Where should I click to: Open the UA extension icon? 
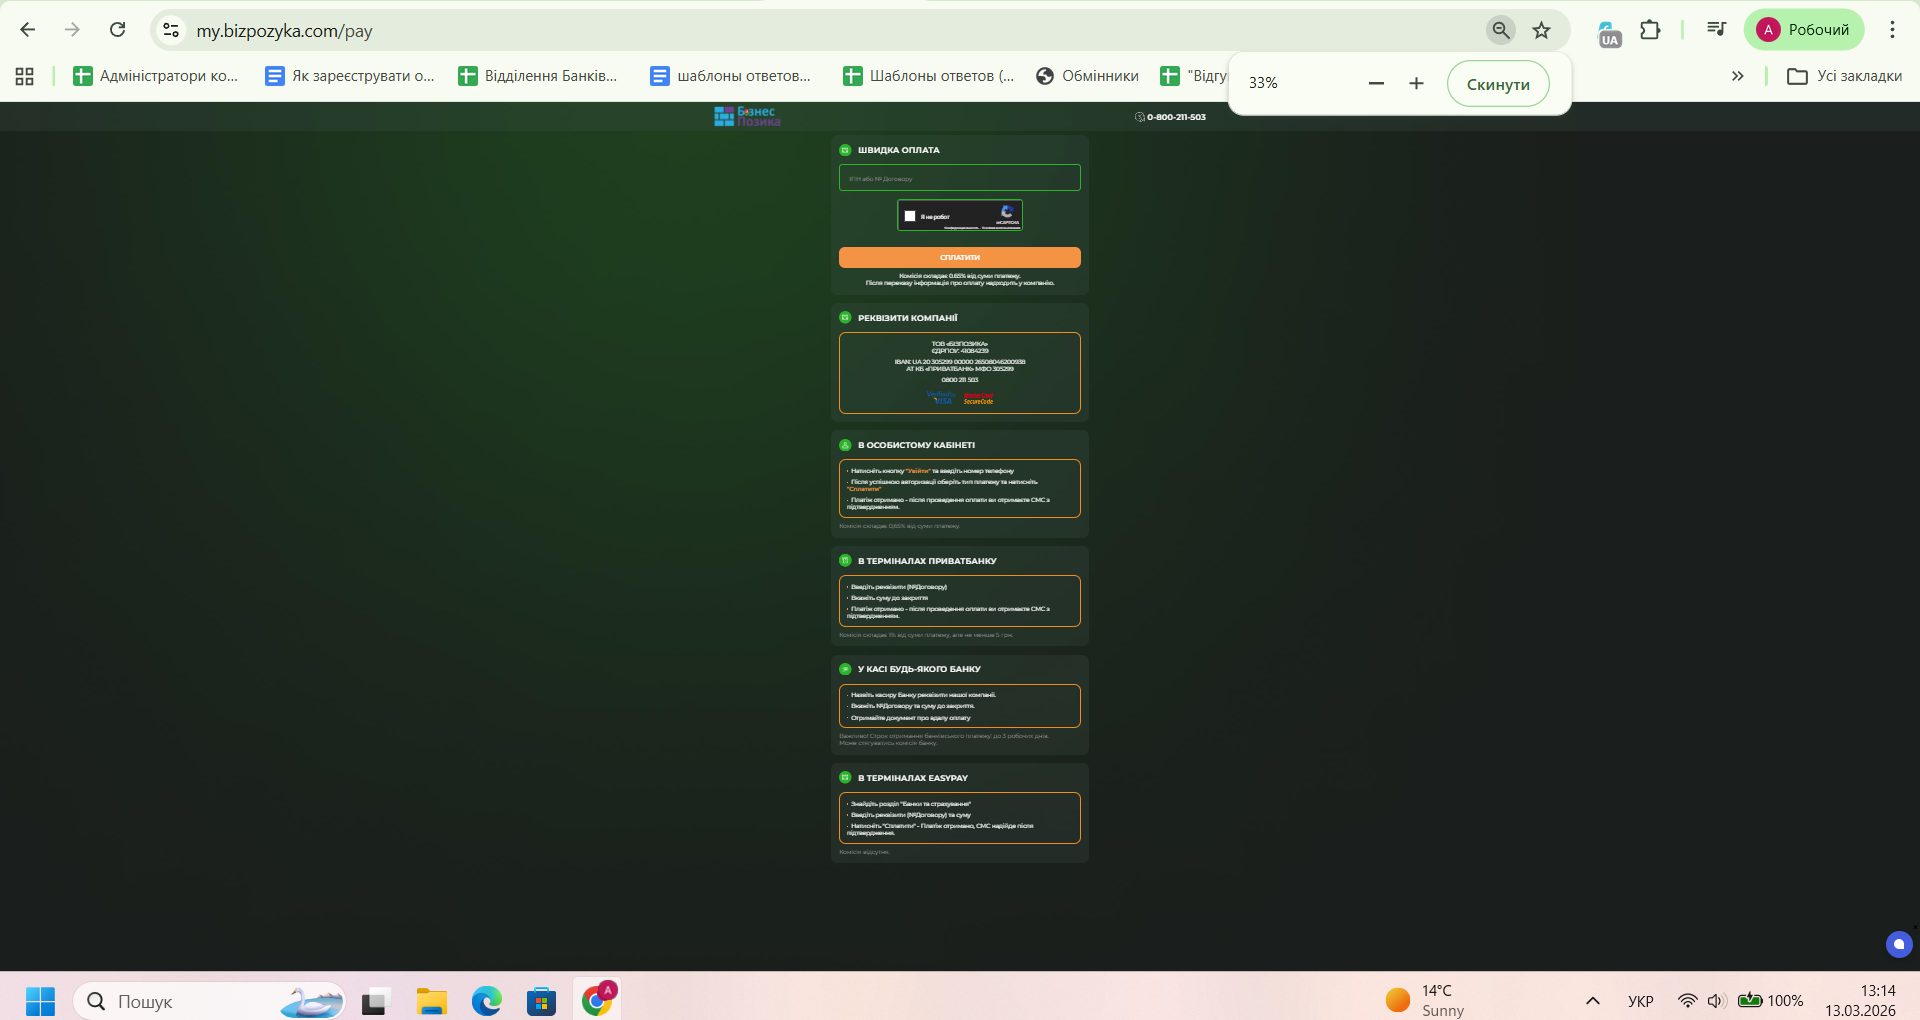(x=1609, y=32)
